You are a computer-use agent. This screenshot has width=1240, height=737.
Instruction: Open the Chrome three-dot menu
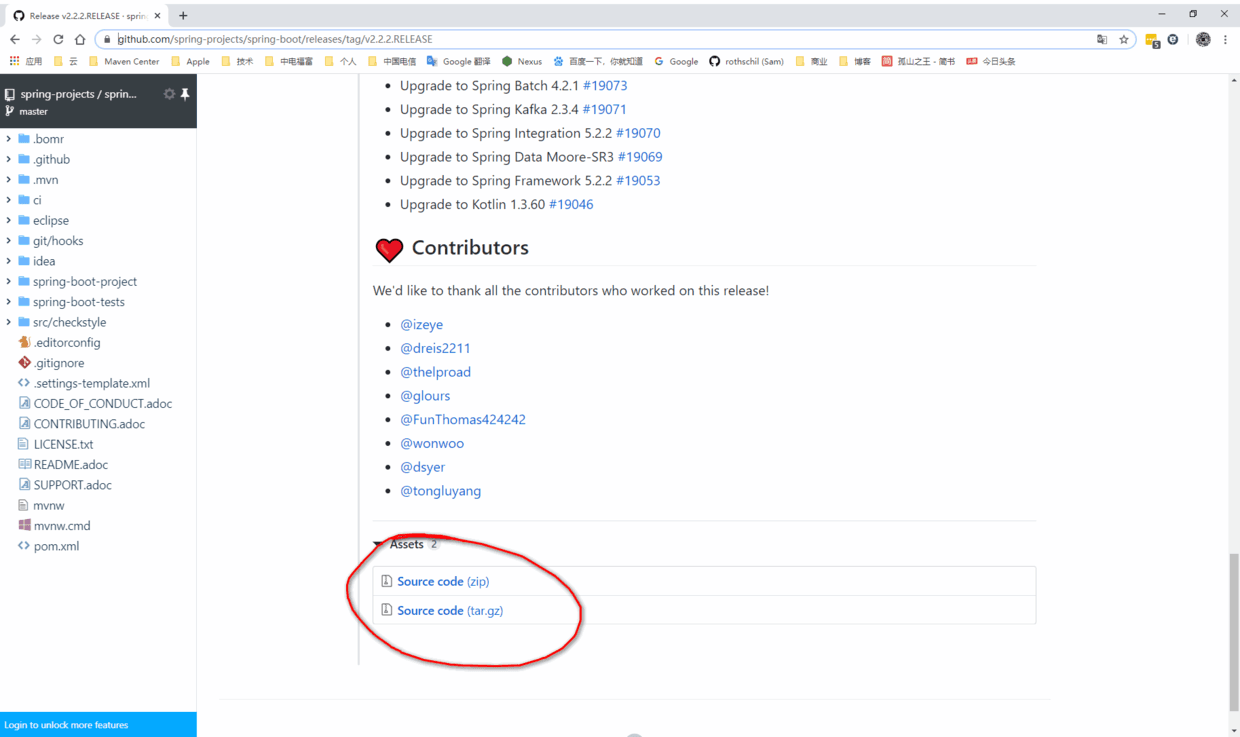click(1225, 39)
